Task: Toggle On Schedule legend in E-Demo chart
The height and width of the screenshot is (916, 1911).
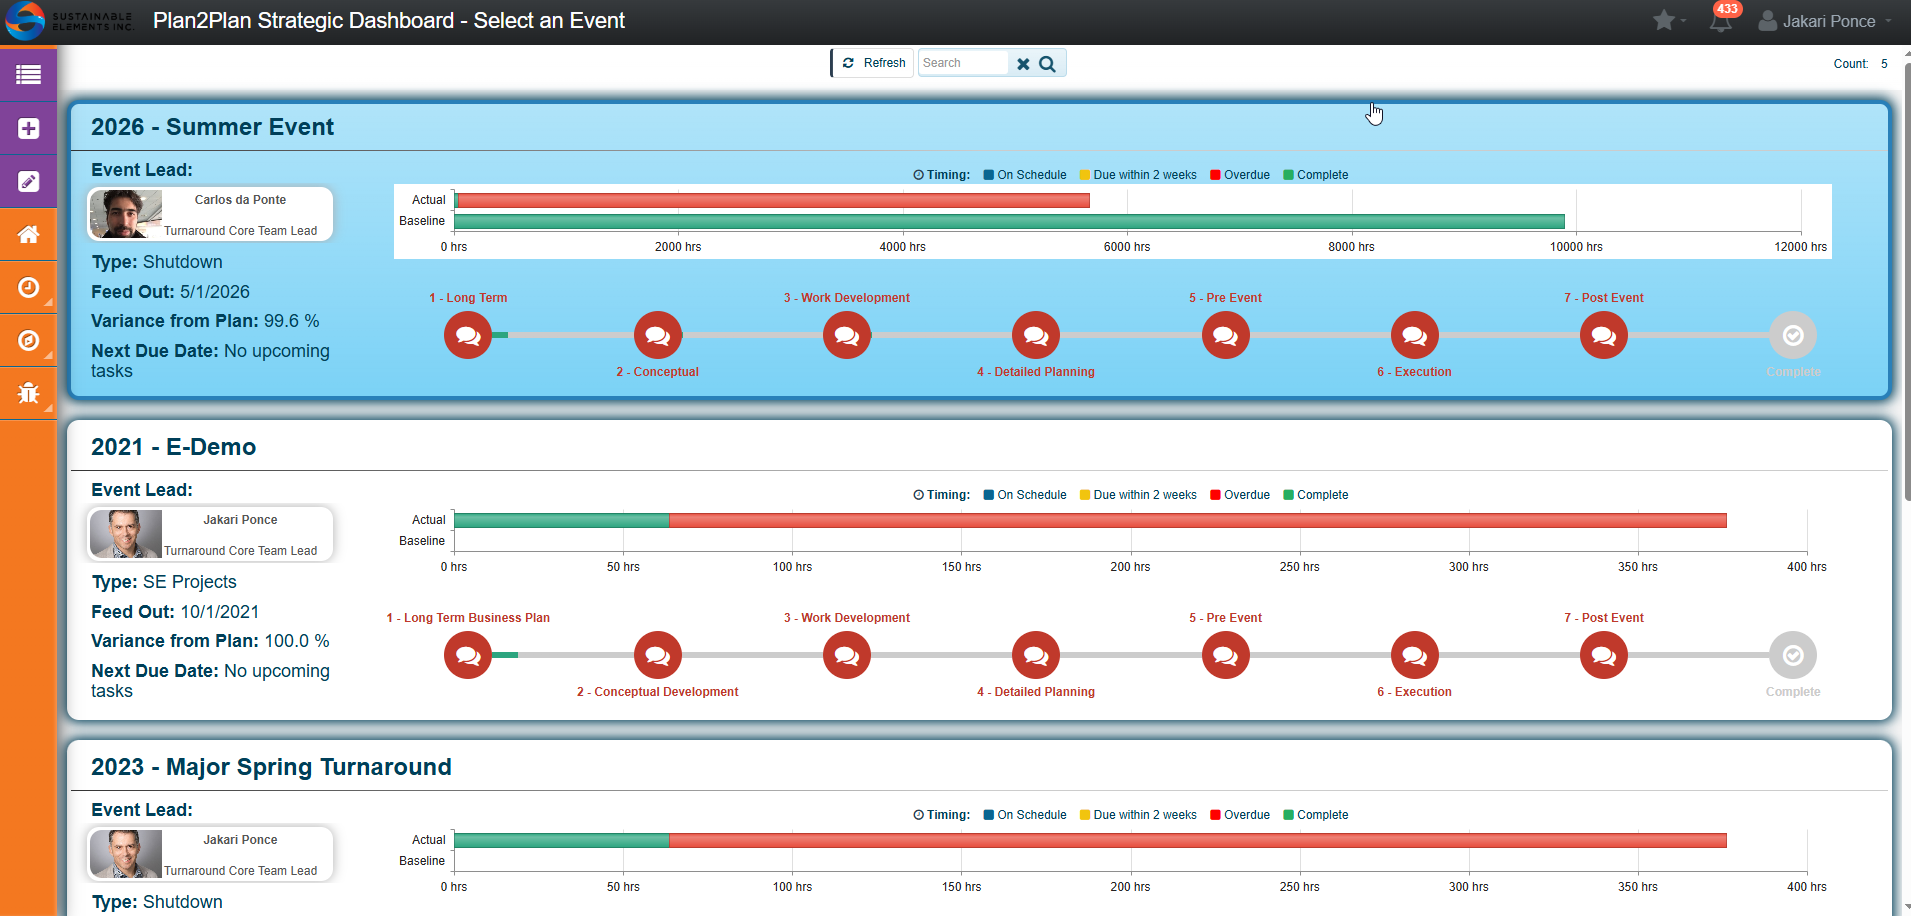Action: pyautogui.click(x=1024, y=495)
